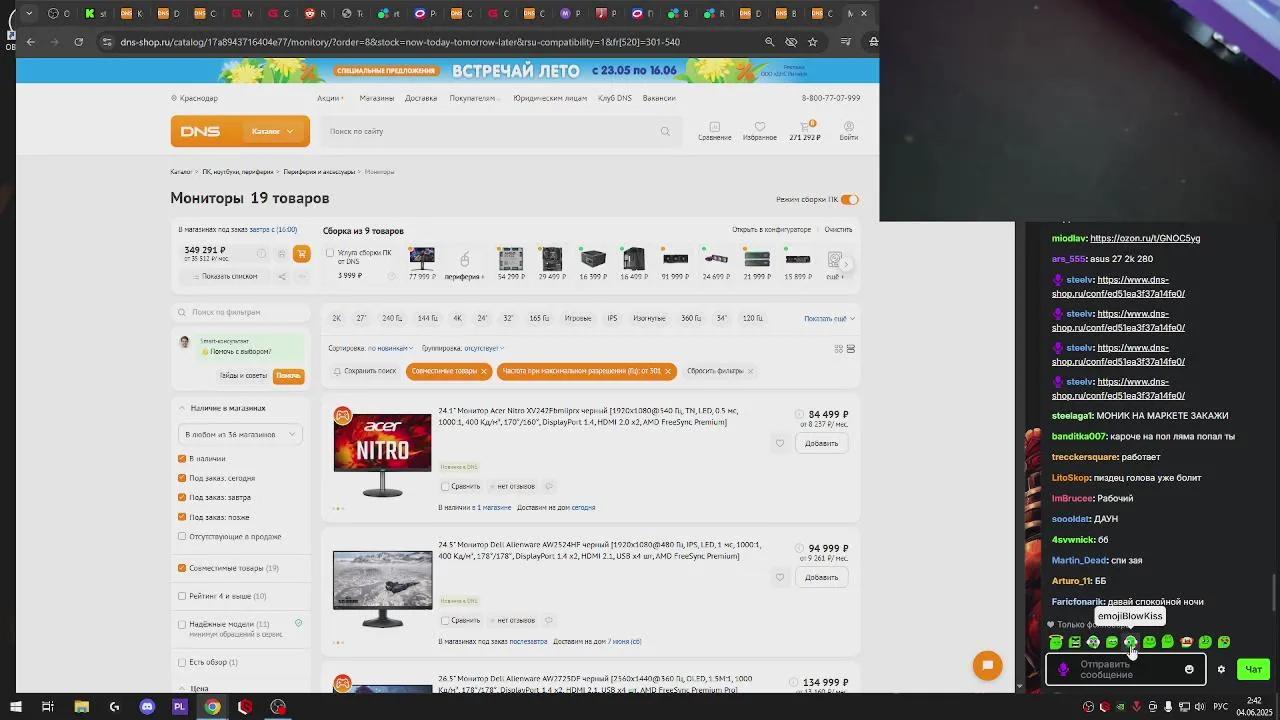Open emoji picker in chat message box
This screenshot has height=720, width=1280.
1189,669
